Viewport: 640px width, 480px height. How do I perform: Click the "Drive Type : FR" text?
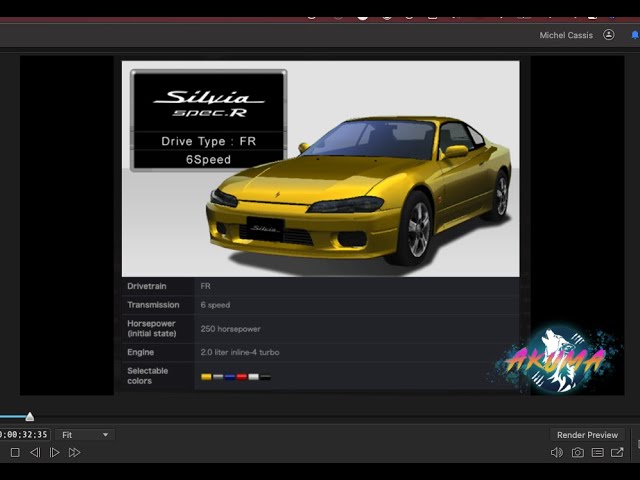209,141
